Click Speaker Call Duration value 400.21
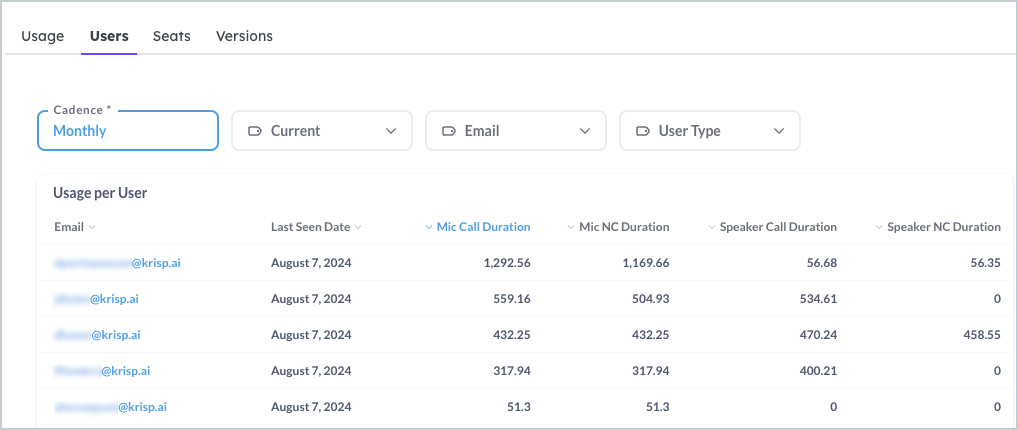1018x430 pixels. point(817,372)
